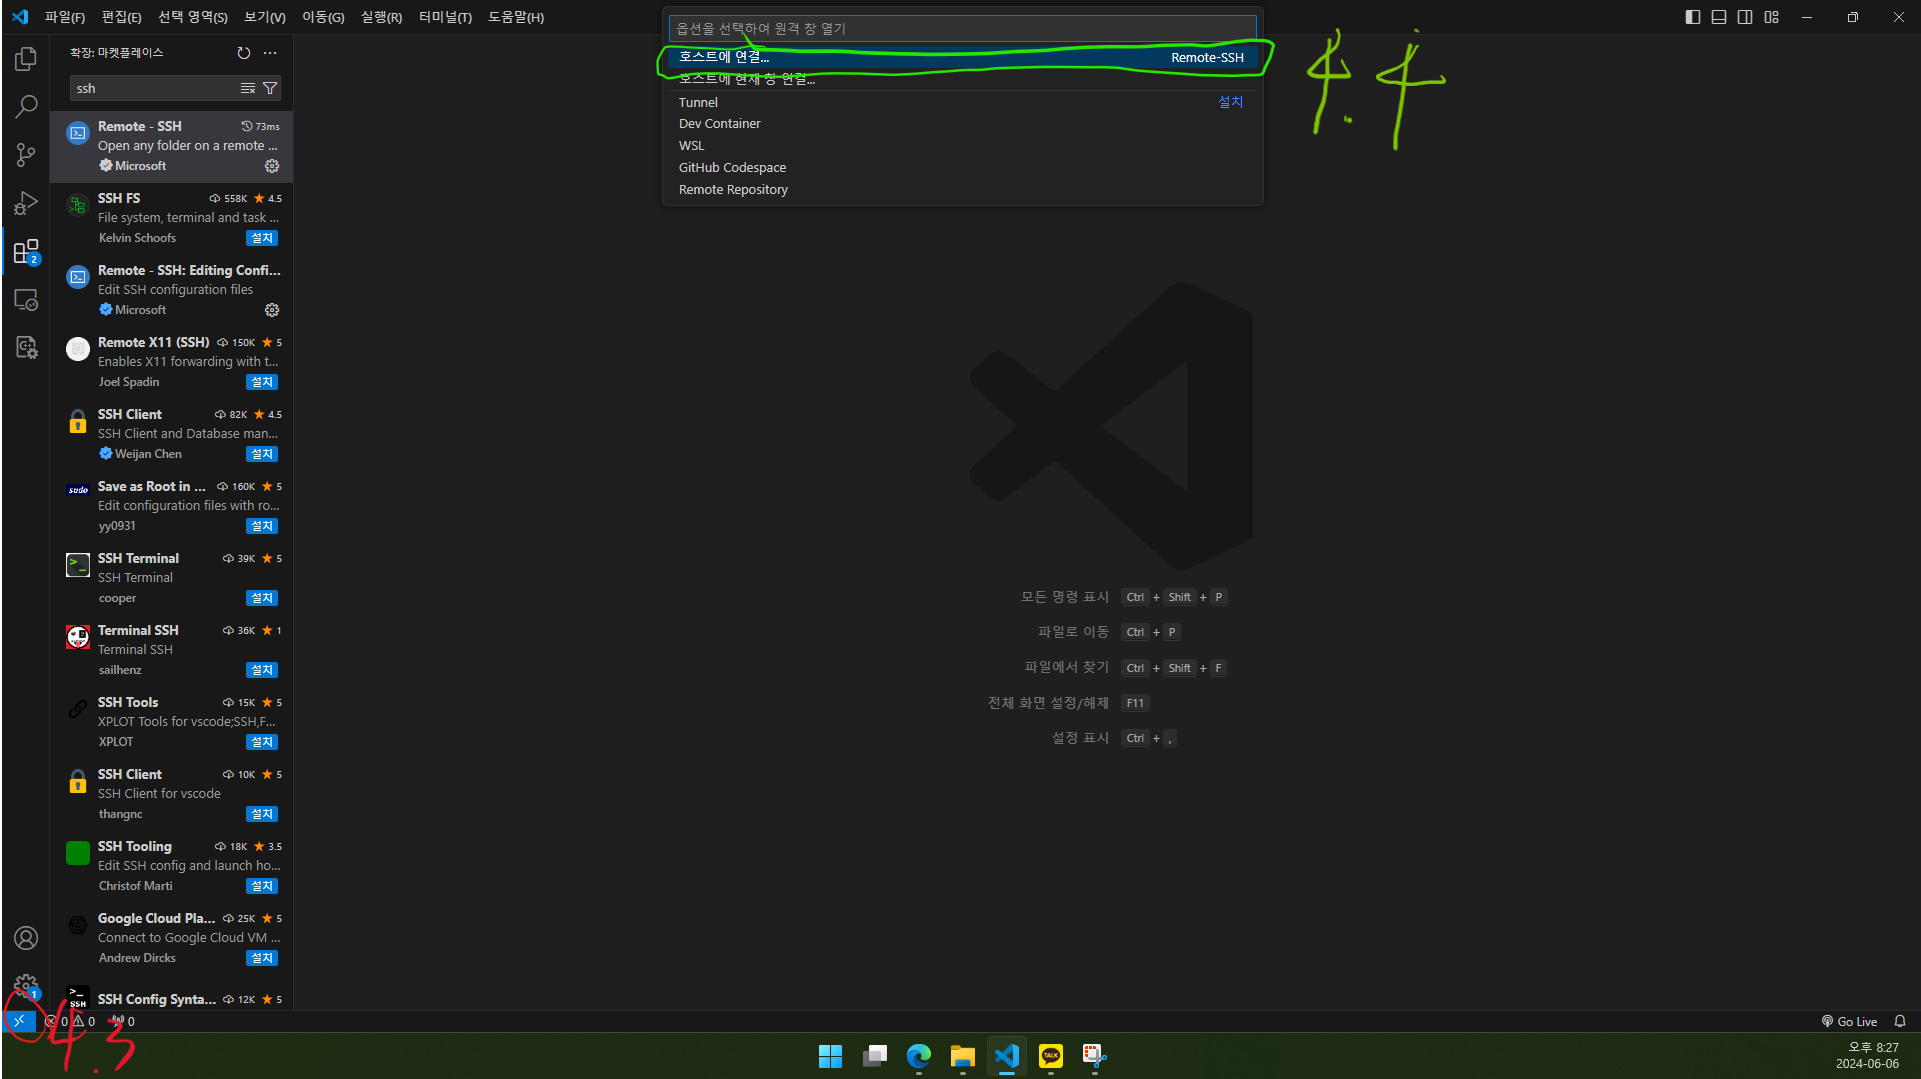Install the SSH FS extension
This screenshot has width=1921, height=1079.
[262, 238]
